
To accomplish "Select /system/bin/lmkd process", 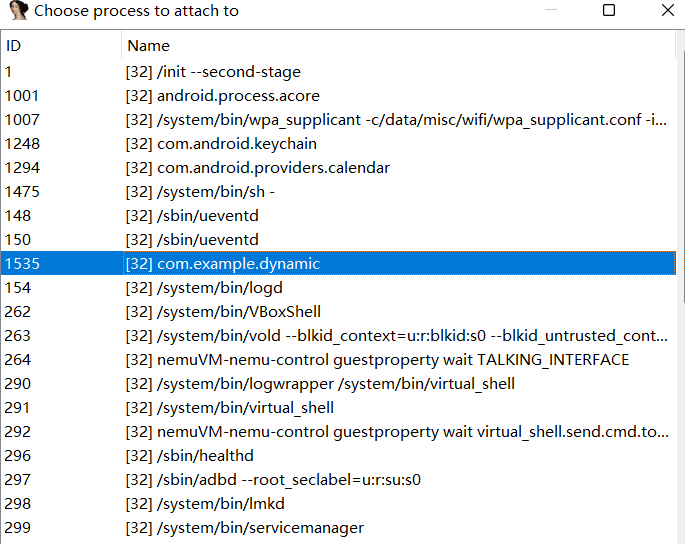I will pos(338,504).
